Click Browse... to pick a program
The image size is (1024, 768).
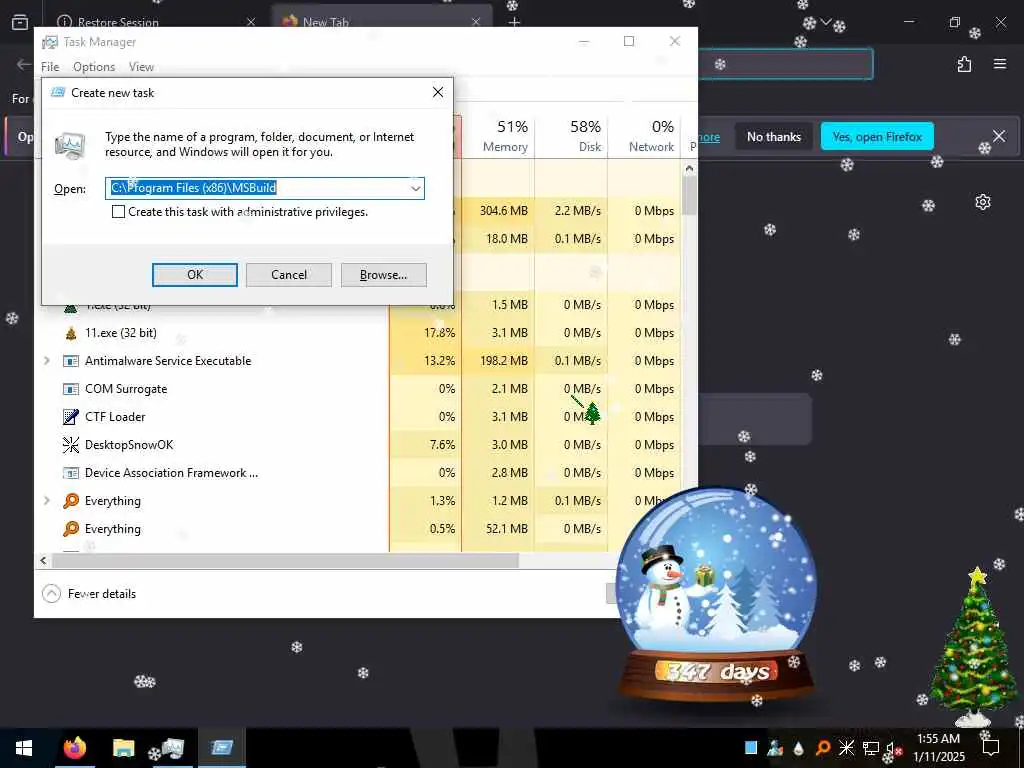(x=383, y=275)
